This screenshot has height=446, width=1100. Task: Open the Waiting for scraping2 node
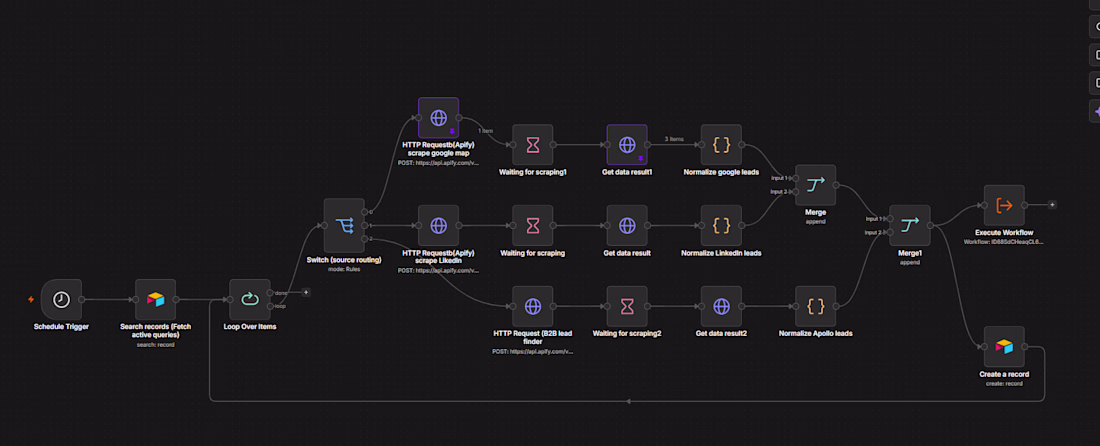coord(627,306)
